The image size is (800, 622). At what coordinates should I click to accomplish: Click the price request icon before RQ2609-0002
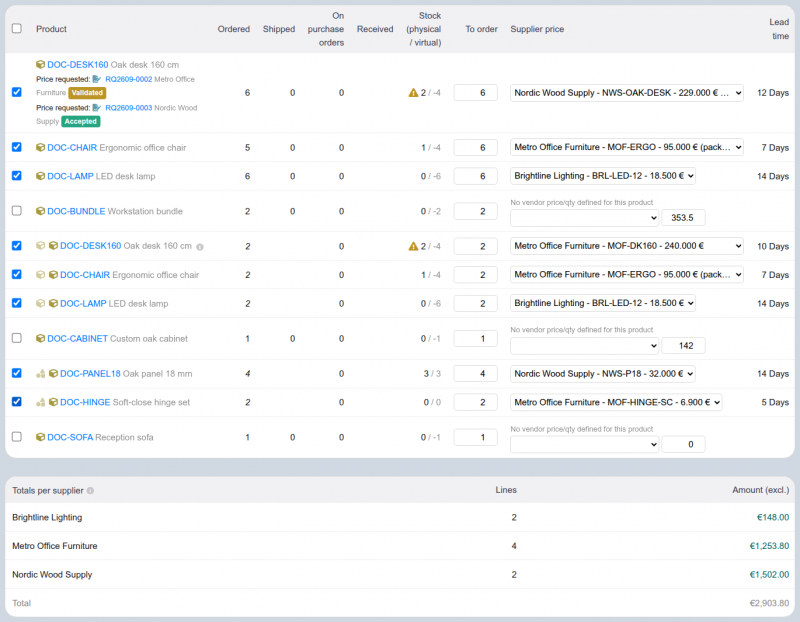pyautogui.click(x=97, y=79)
